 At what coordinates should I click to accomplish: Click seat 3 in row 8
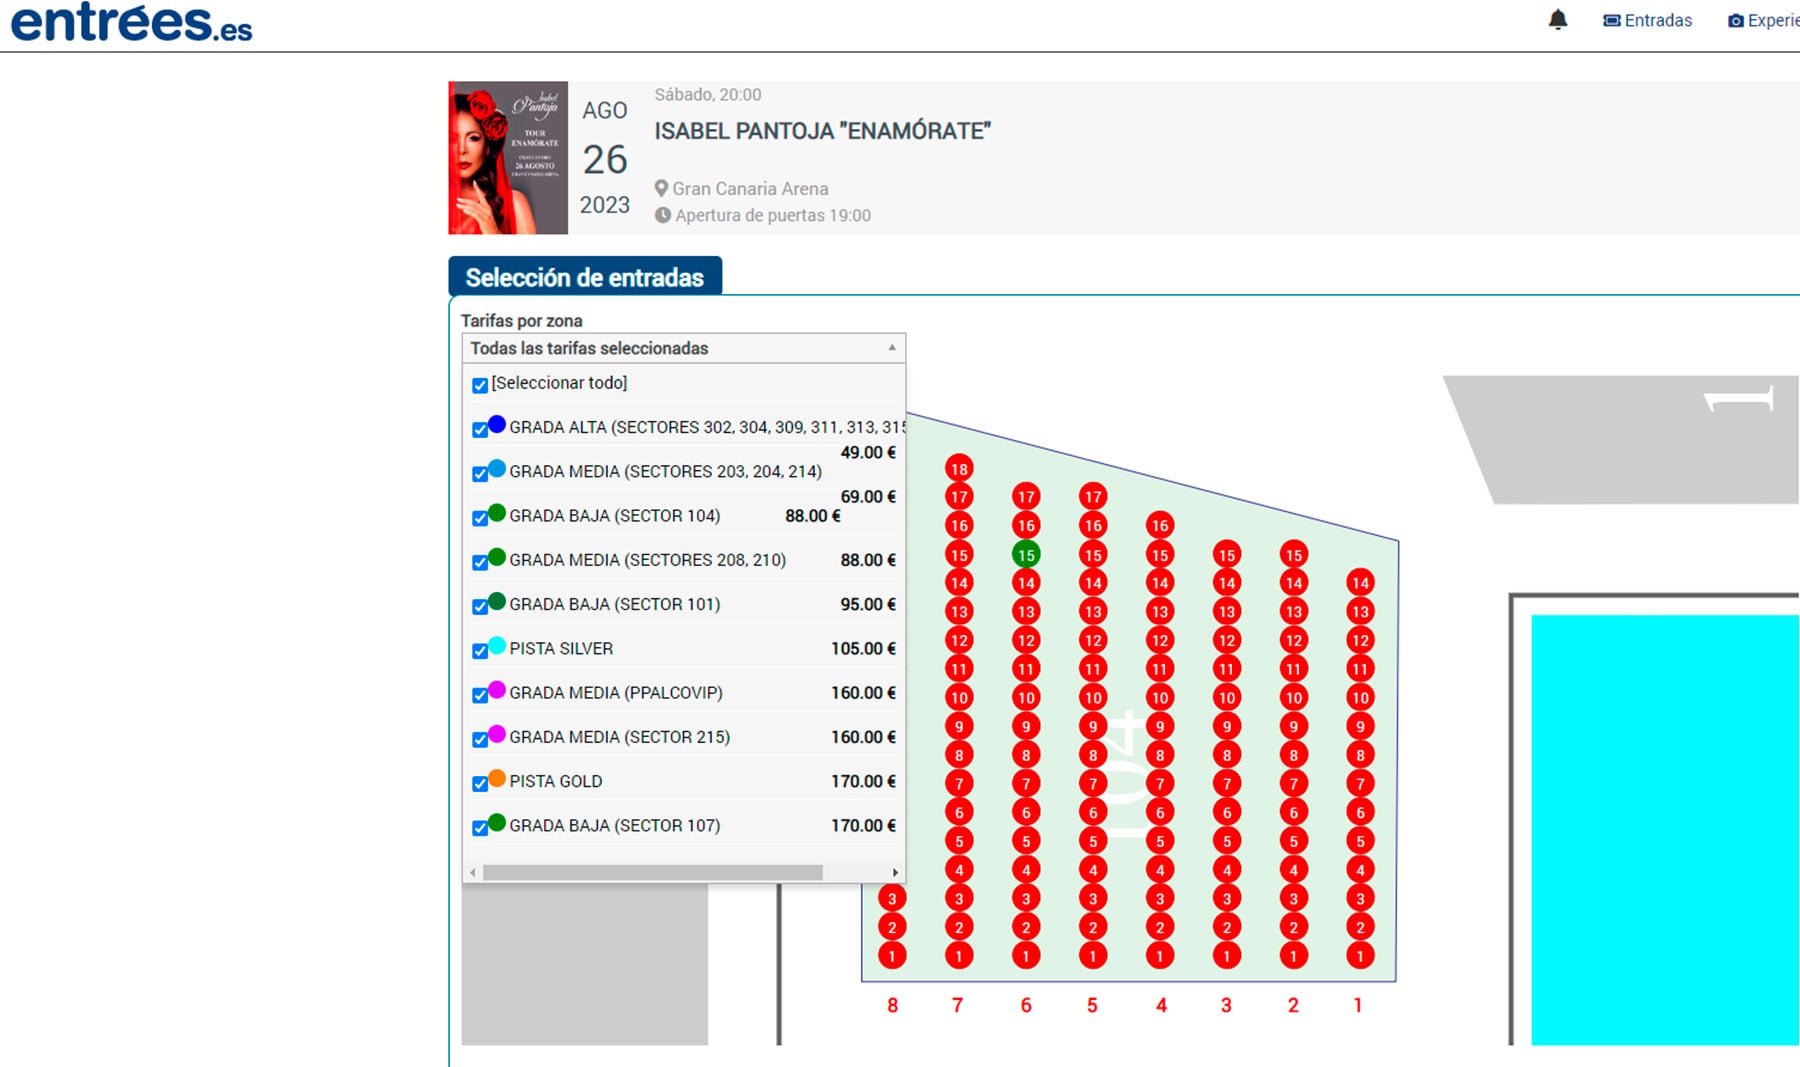coord(892,898)
